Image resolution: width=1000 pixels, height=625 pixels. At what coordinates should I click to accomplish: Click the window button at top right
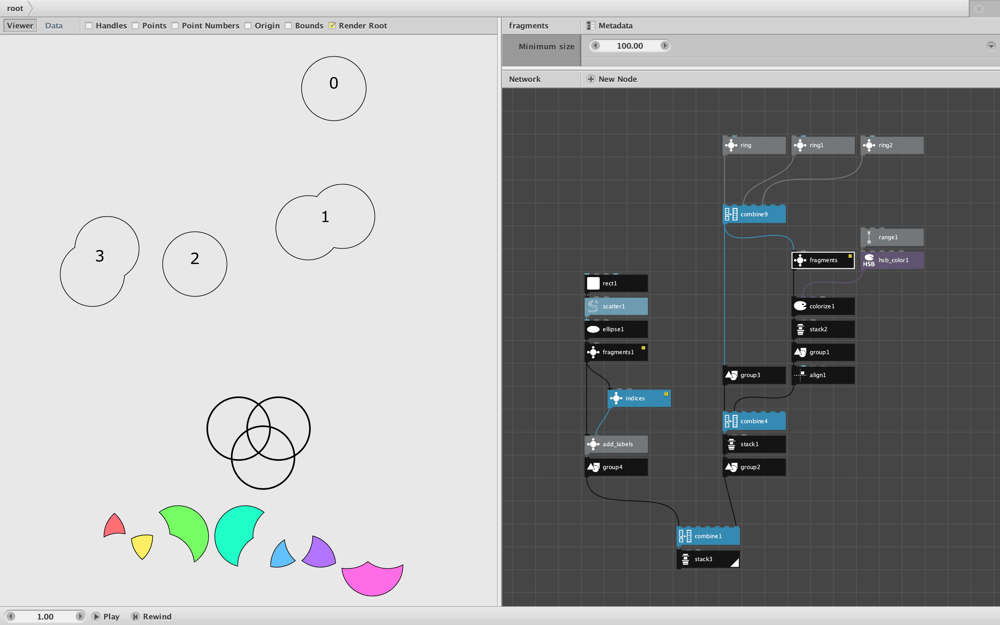point(979,8)
